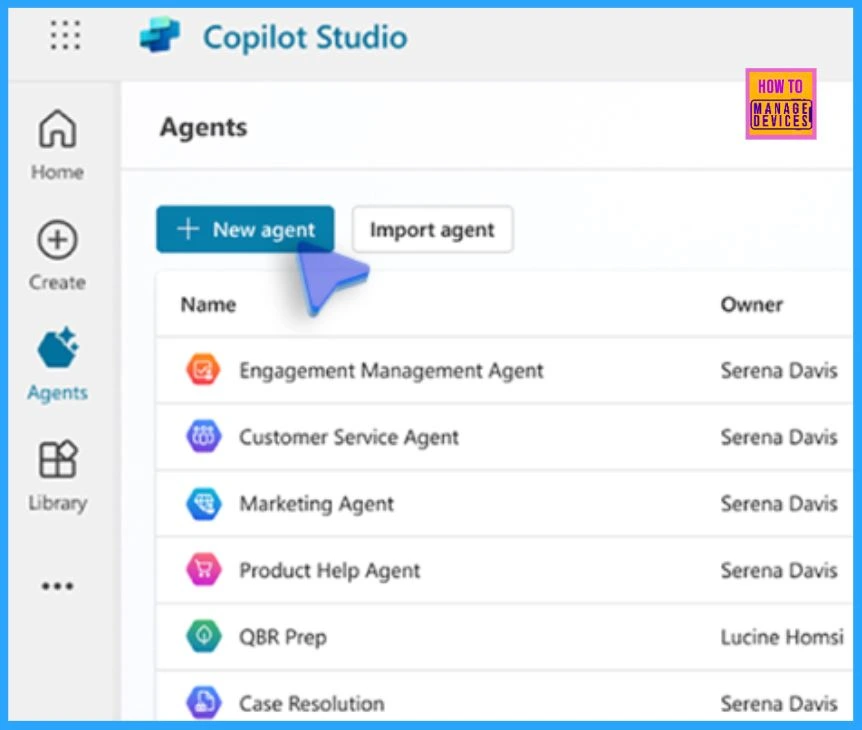This screenshot has width=862, height=730.
Task: Open Library in the sidebar
Action: click(57, 476)
